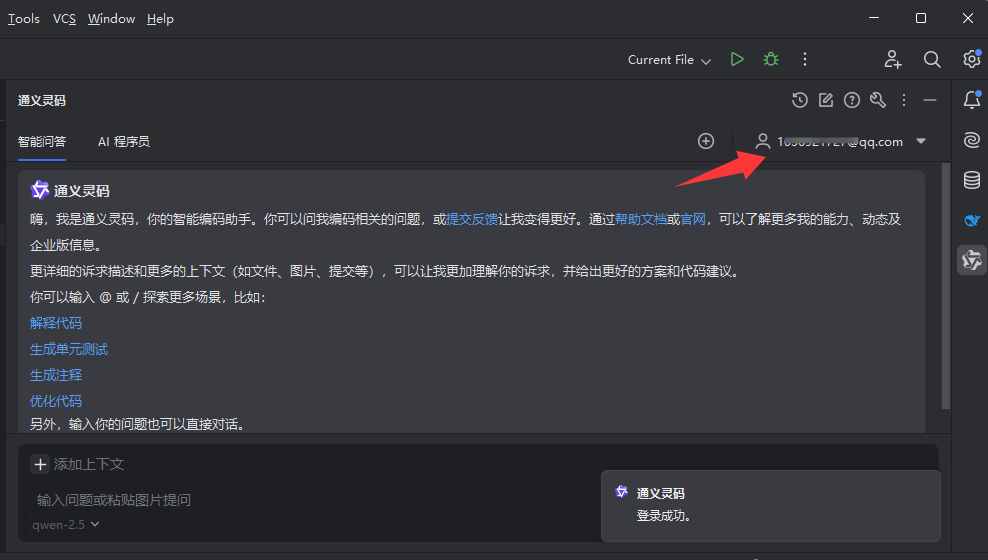This screenshot has height=560, width=988.
Task: Open help question-mark icon in panel header
Action: (x=852, y=100)
